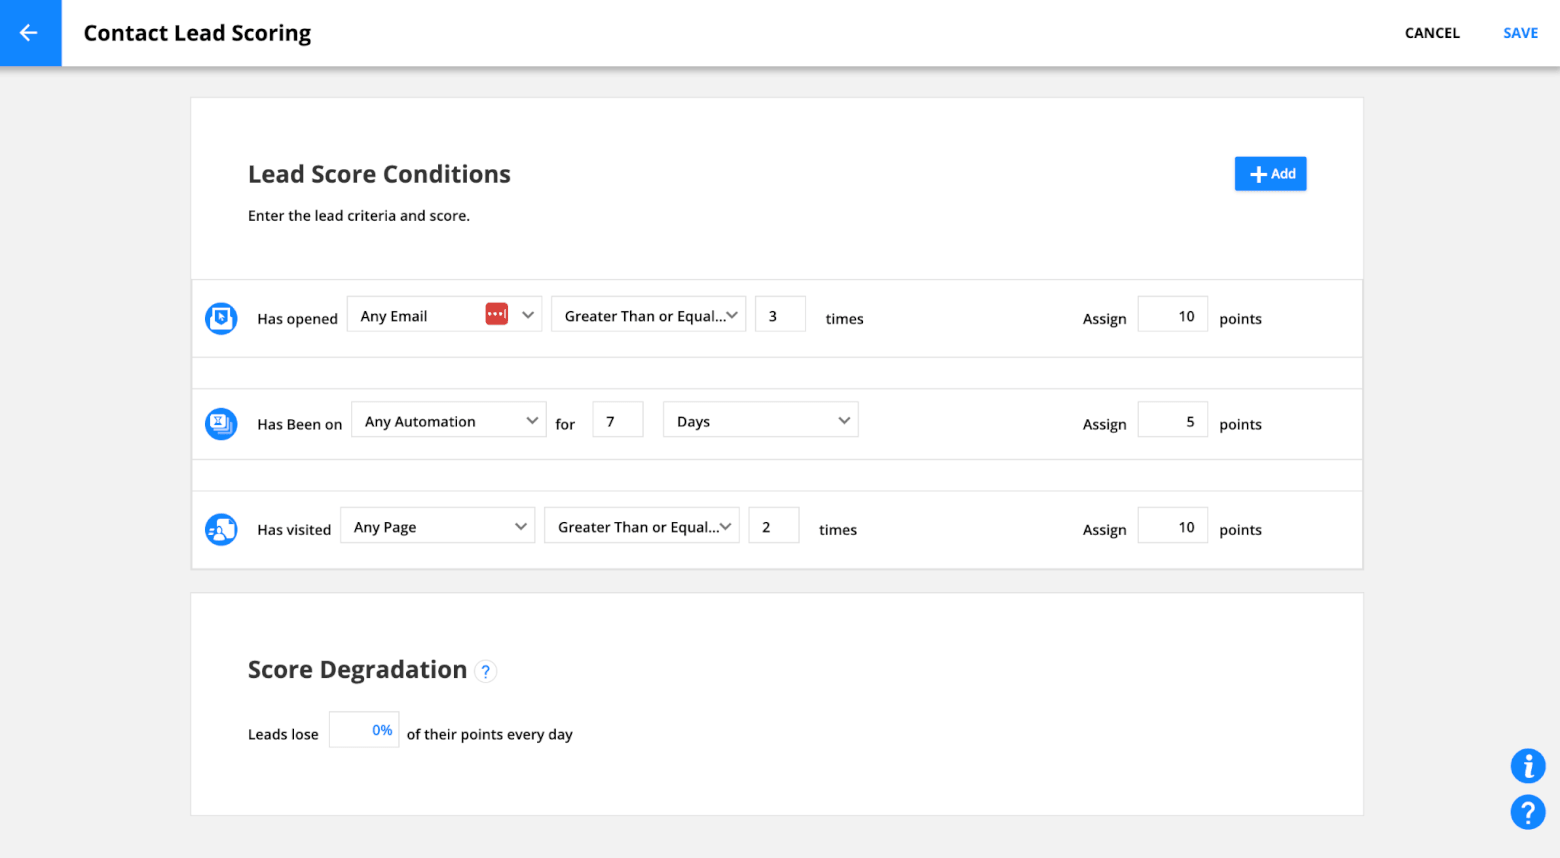This screenshot has width=1560, height=858.
Task: Click the email opened condition icon
Action: point(221,318)
